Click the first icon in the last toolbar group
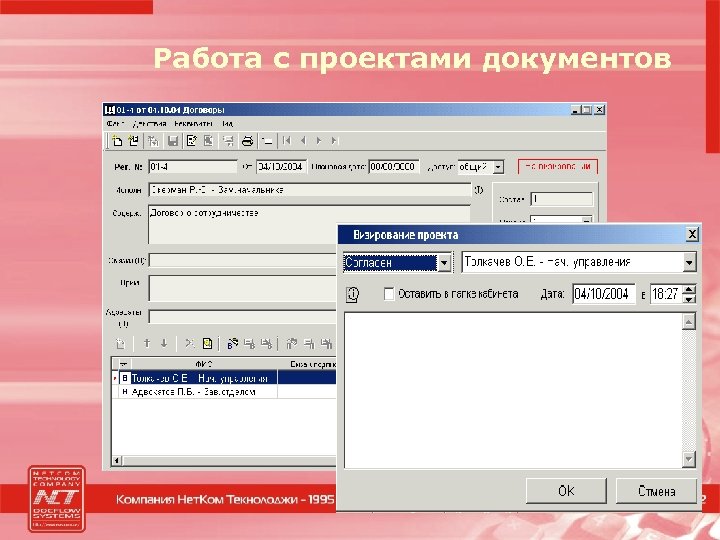 (x=292, y=343)
